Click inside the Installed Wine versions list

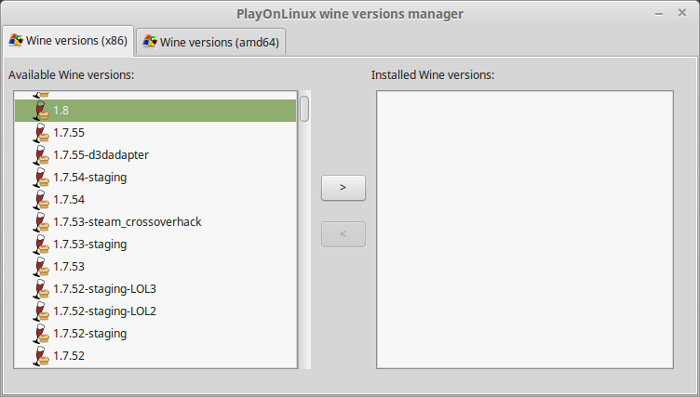tap(525, 230)
